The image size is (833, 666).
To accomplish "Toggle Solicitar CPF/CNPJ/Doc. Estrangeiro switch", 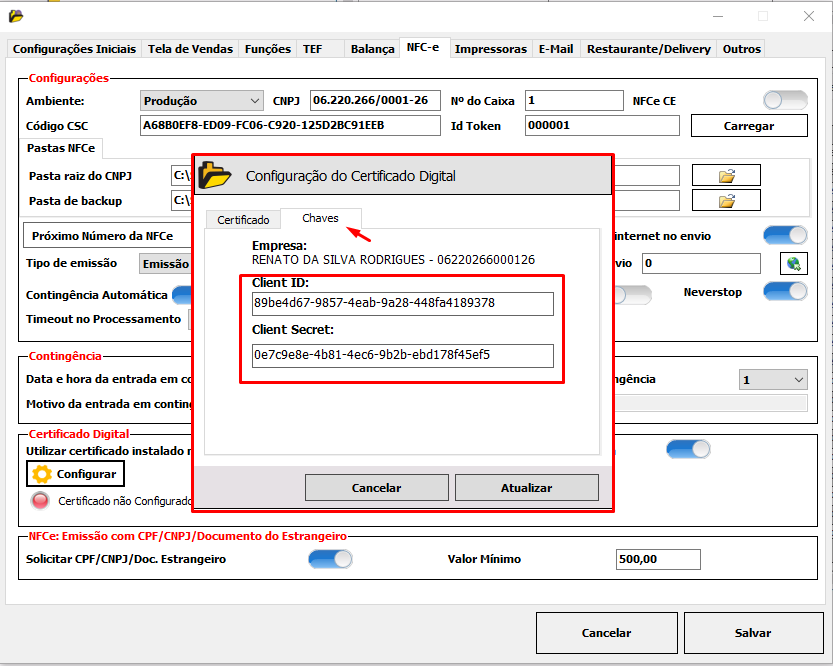I will [x=330, y=559].
